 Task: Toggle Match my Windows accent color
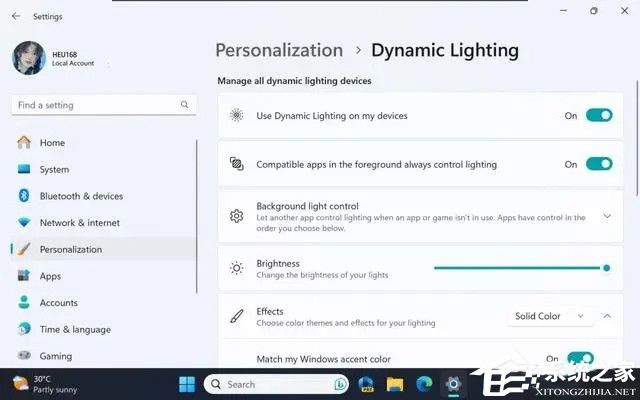[x=580, y=359]
